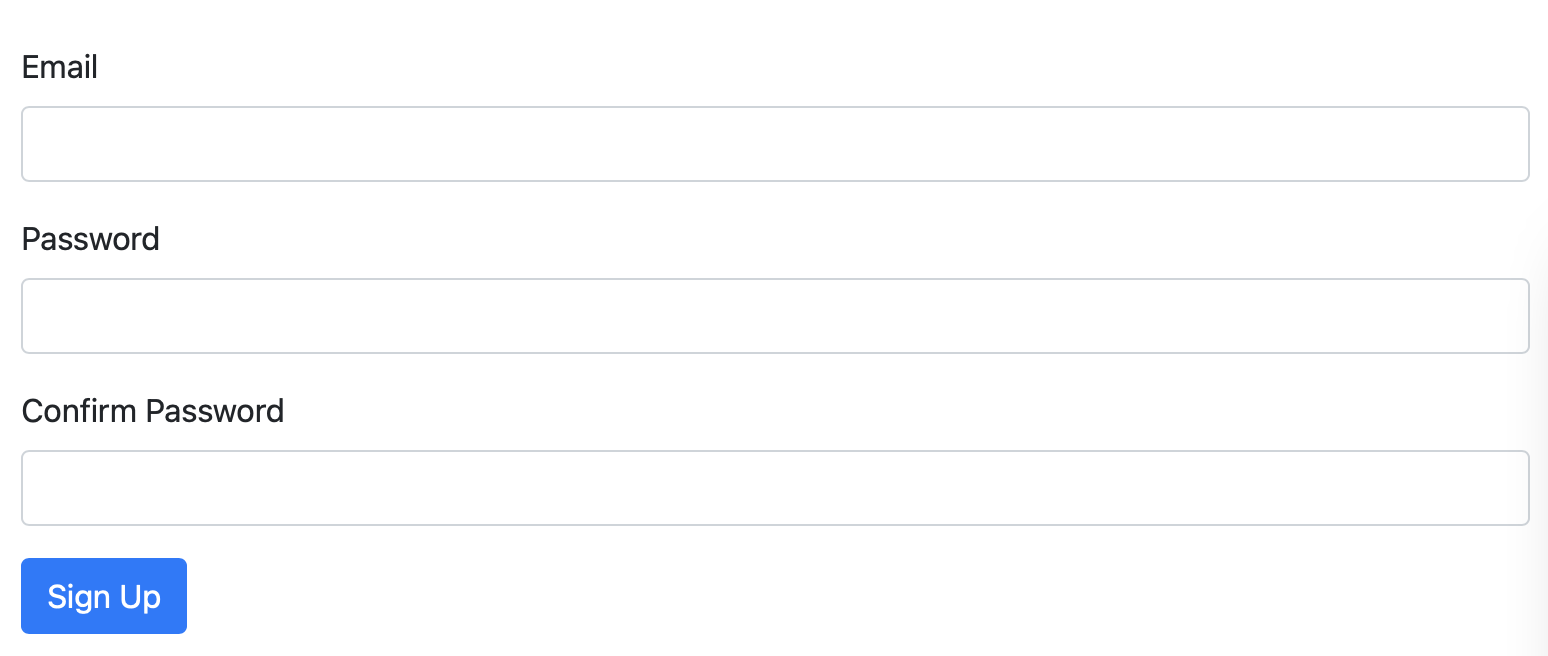
Task: Submit the form with Sign Up
Action: click(104, 596)
